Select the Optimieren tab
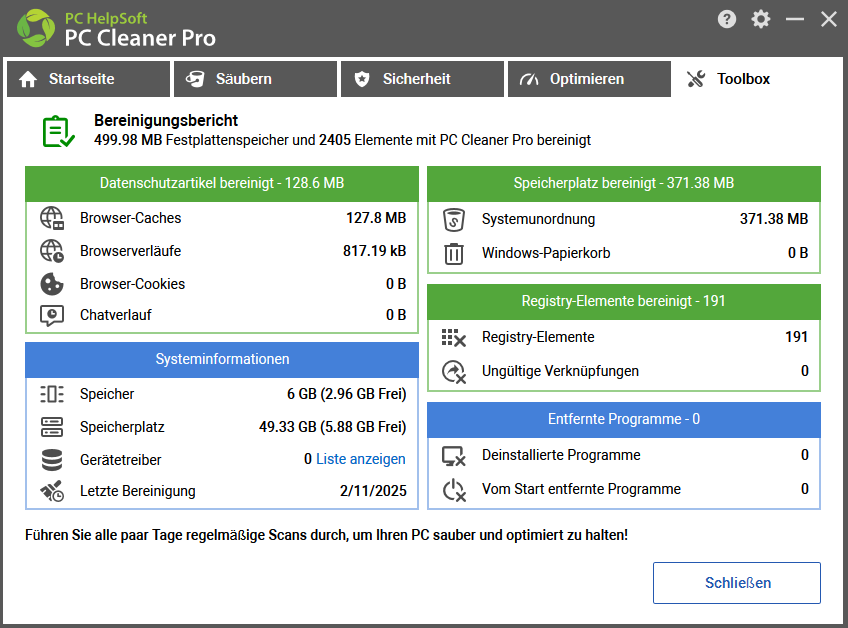The width and height of the screenshot is (848, 628). coord(589,79)
